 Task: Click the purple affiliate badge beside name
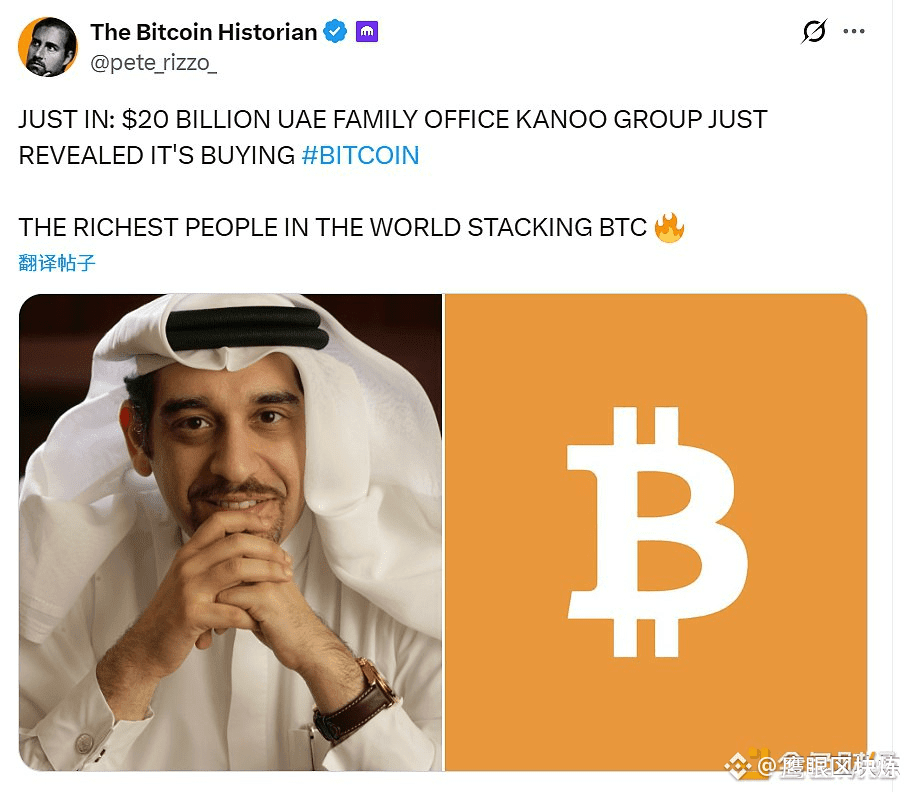pyautogui.click(x=366, y=32)
